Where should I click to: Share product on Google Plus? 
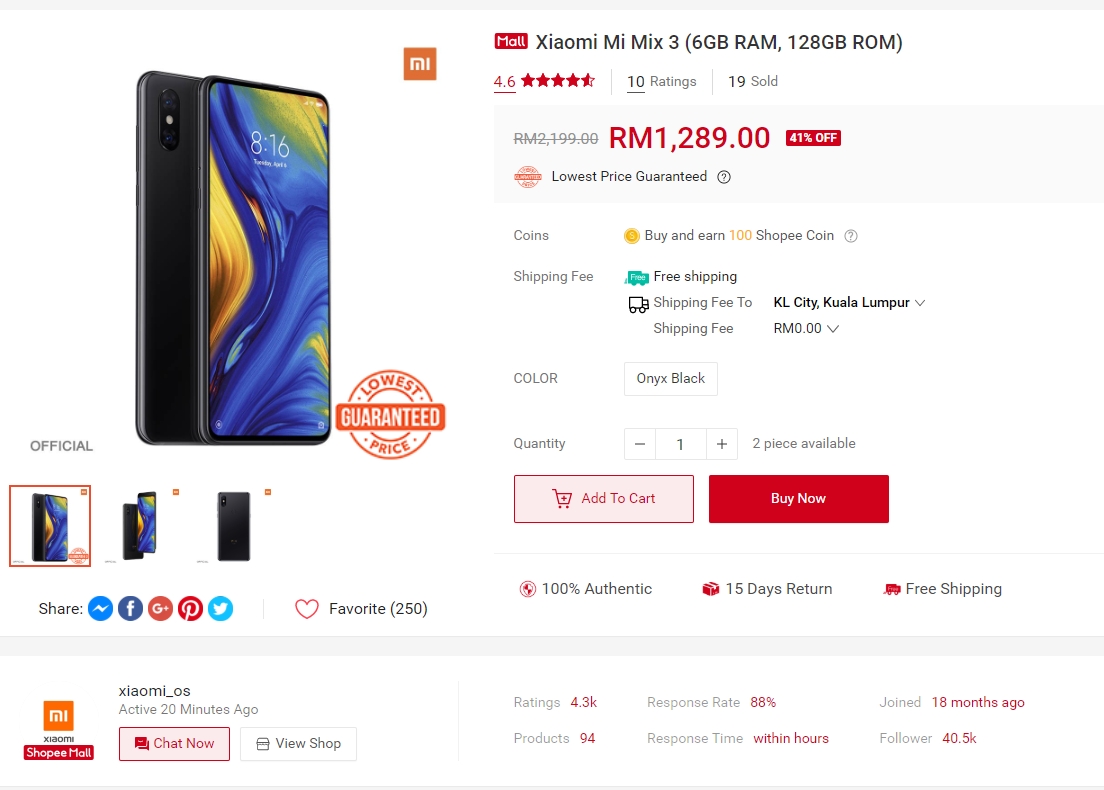[161, 608]
